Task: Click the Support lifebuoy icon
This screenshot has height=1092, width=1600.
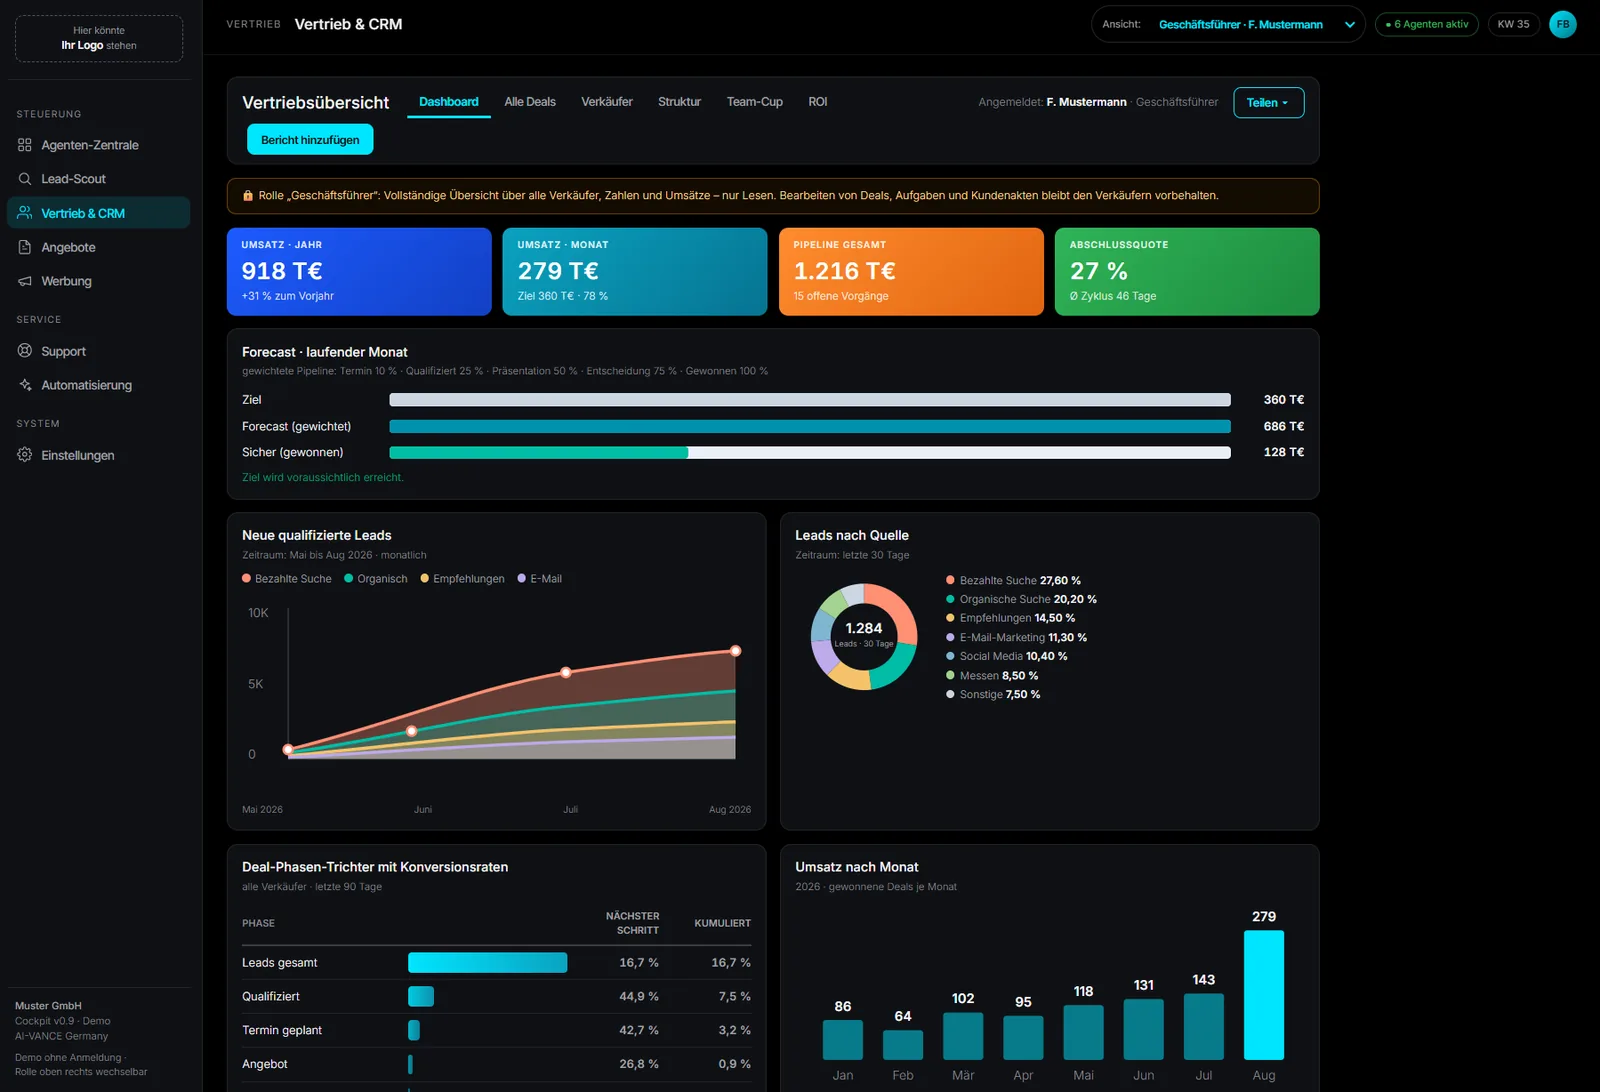Action: [x=25, y=351]
